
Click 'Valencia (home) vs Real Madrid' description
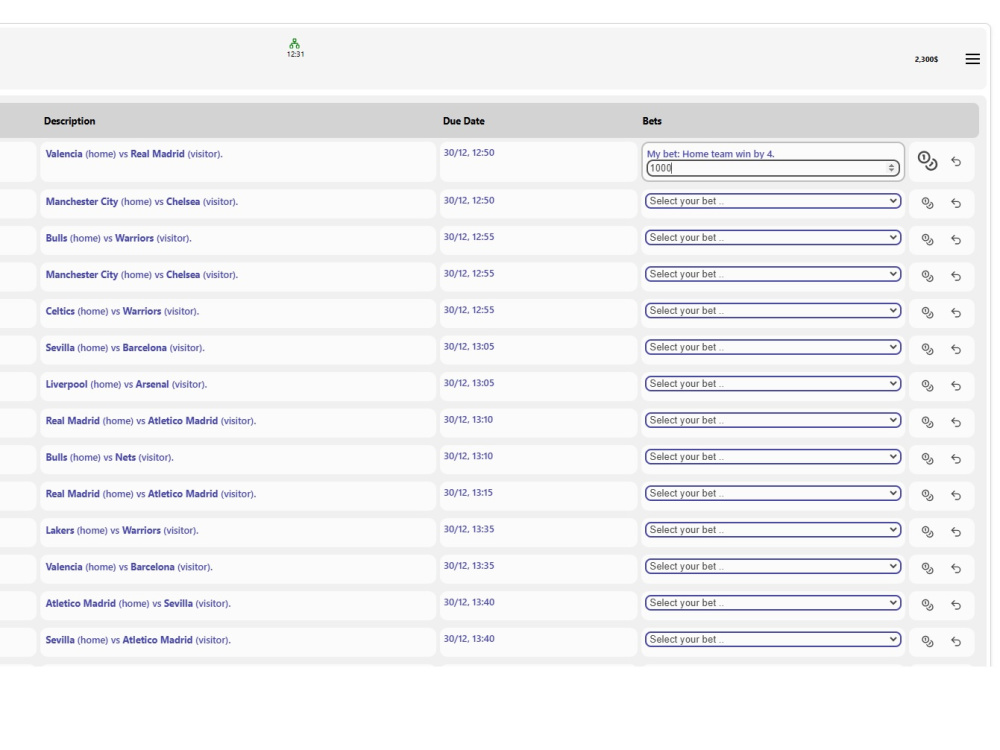(x=134, y=154)
